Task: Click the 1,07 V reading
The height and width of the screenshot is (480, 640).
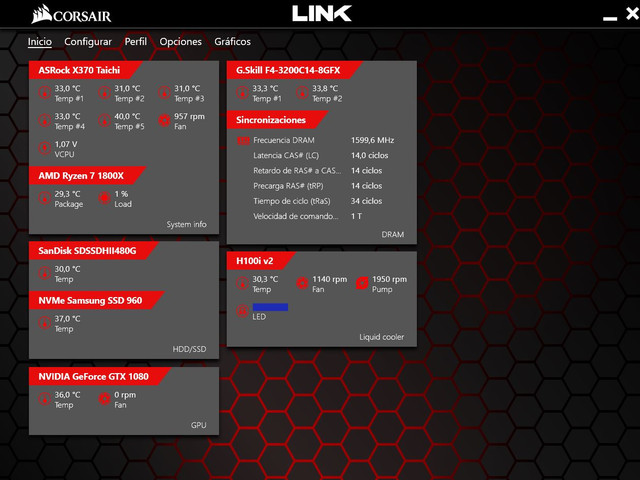Action: point(66,144)
